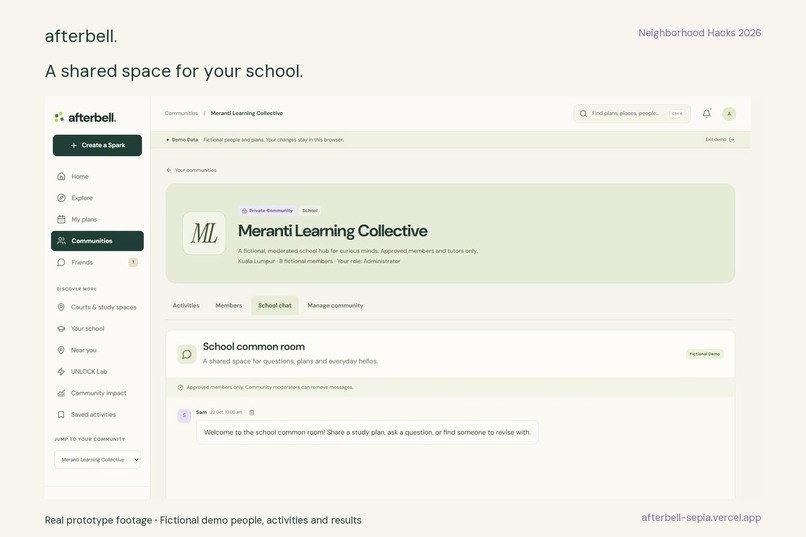Click Sam's welcome message bubble
The image size is (806, 537).
[x=367, y=432]
